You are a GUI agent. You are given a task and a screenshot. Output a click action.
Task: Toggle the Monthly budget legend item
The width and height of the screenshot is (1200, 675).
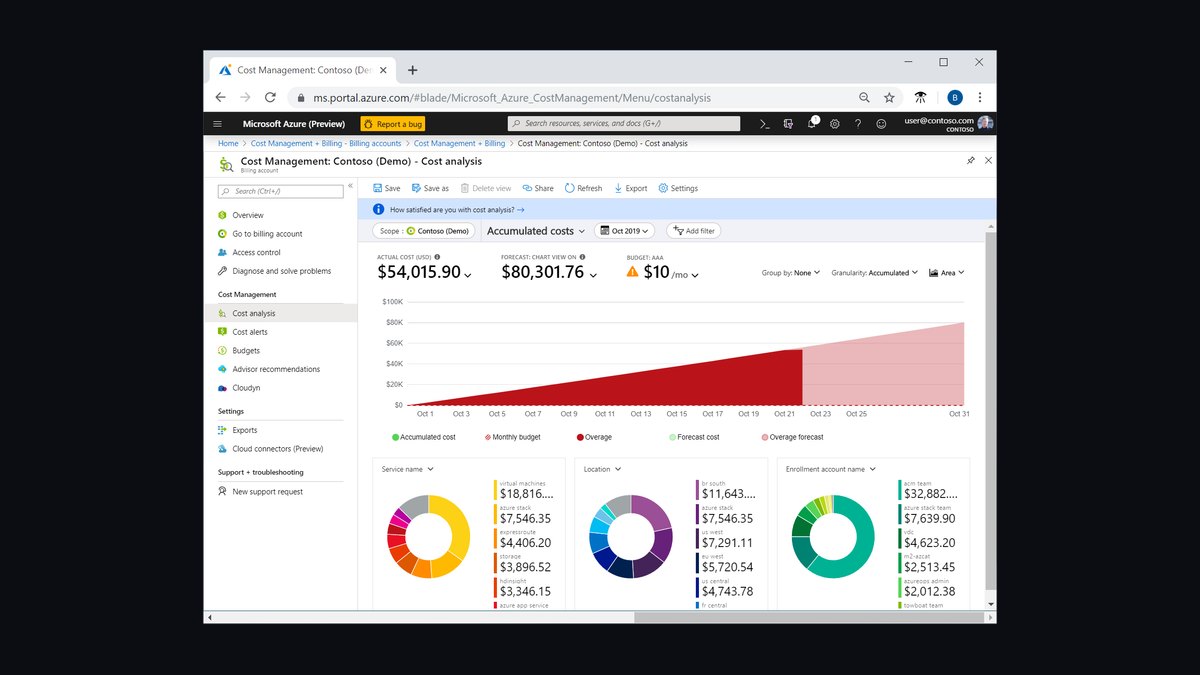pos(512,437)
